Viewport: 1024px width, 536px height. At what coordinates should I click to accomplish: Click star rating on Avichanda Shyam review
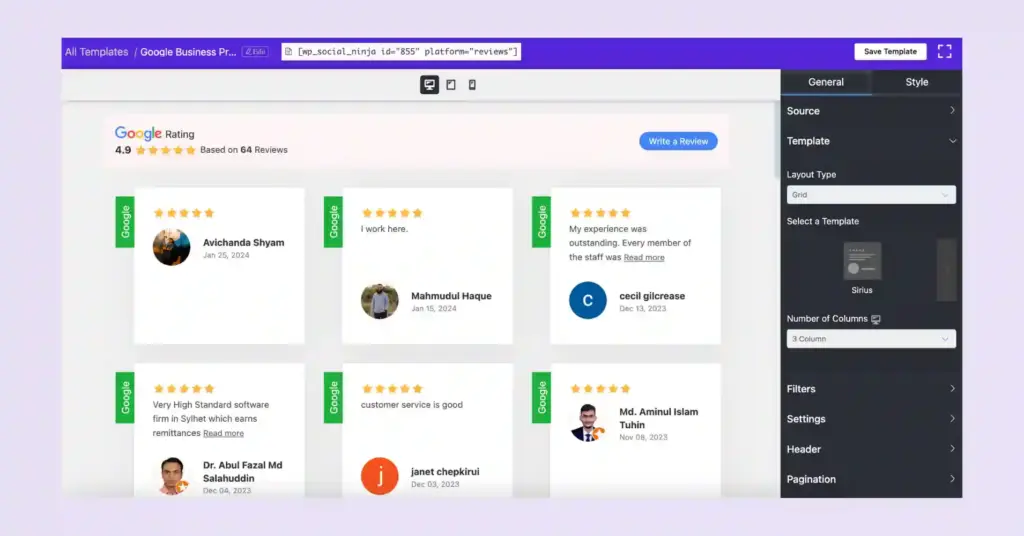click(184, 213)
